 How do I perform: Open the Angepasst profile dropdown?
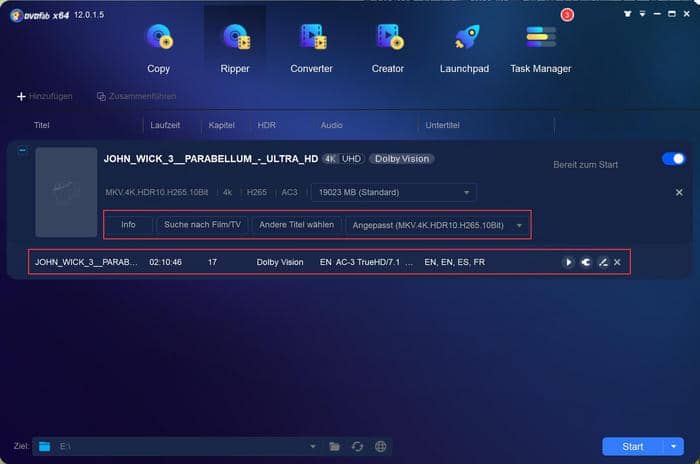[x=436, y=225]
